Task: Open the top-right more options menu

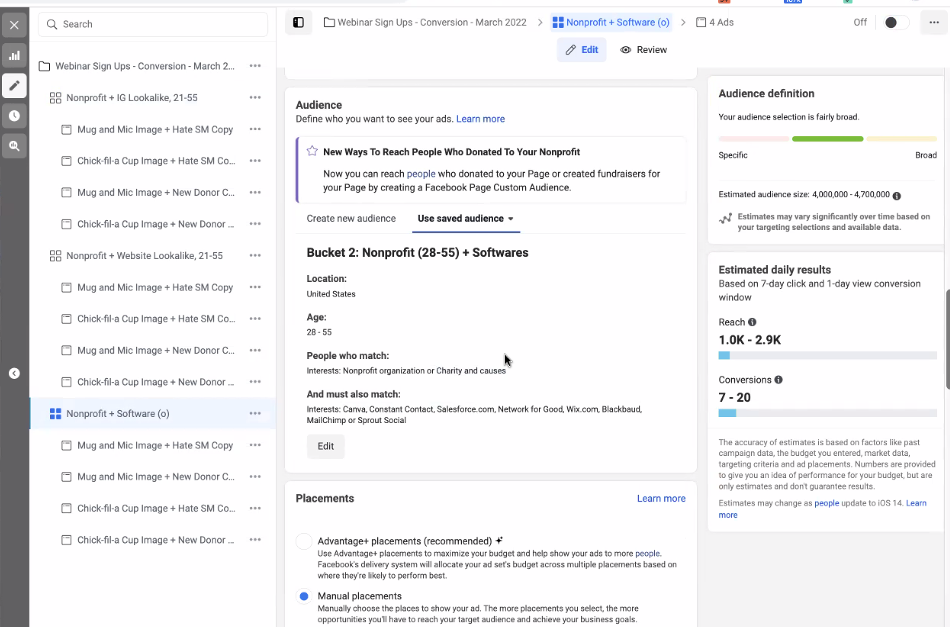Action: [932, 22]
